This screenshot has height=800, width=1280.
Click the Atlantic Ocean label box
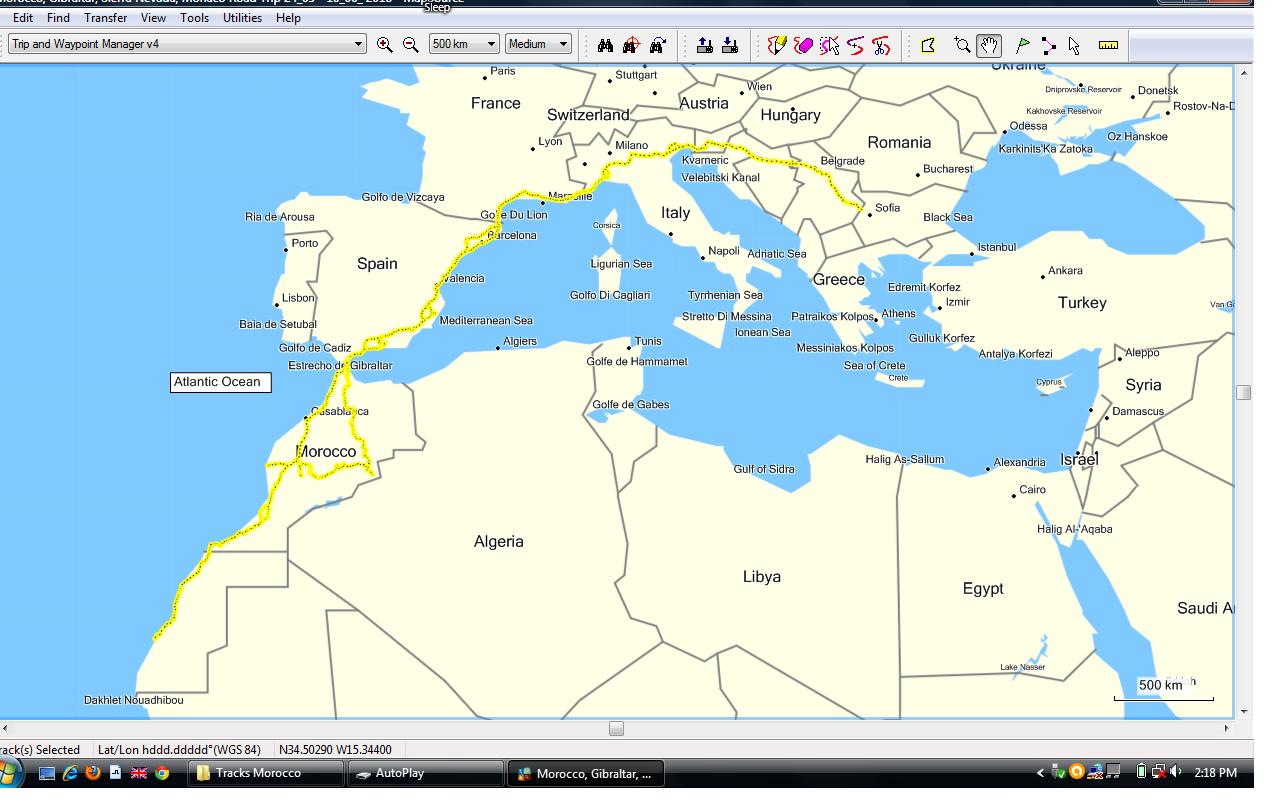point(221,382)
